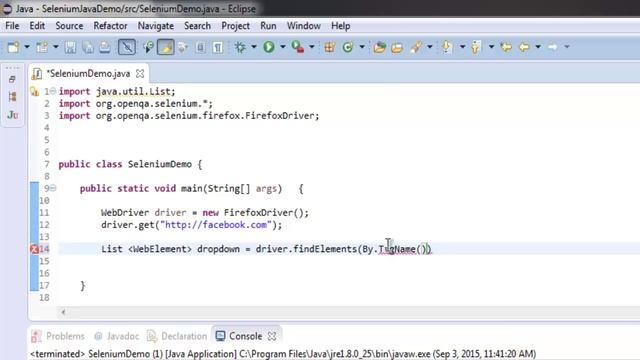640x360 pixels.
Task: Open the Previous Annotation dropdown arrow
Action: [491, 47]
